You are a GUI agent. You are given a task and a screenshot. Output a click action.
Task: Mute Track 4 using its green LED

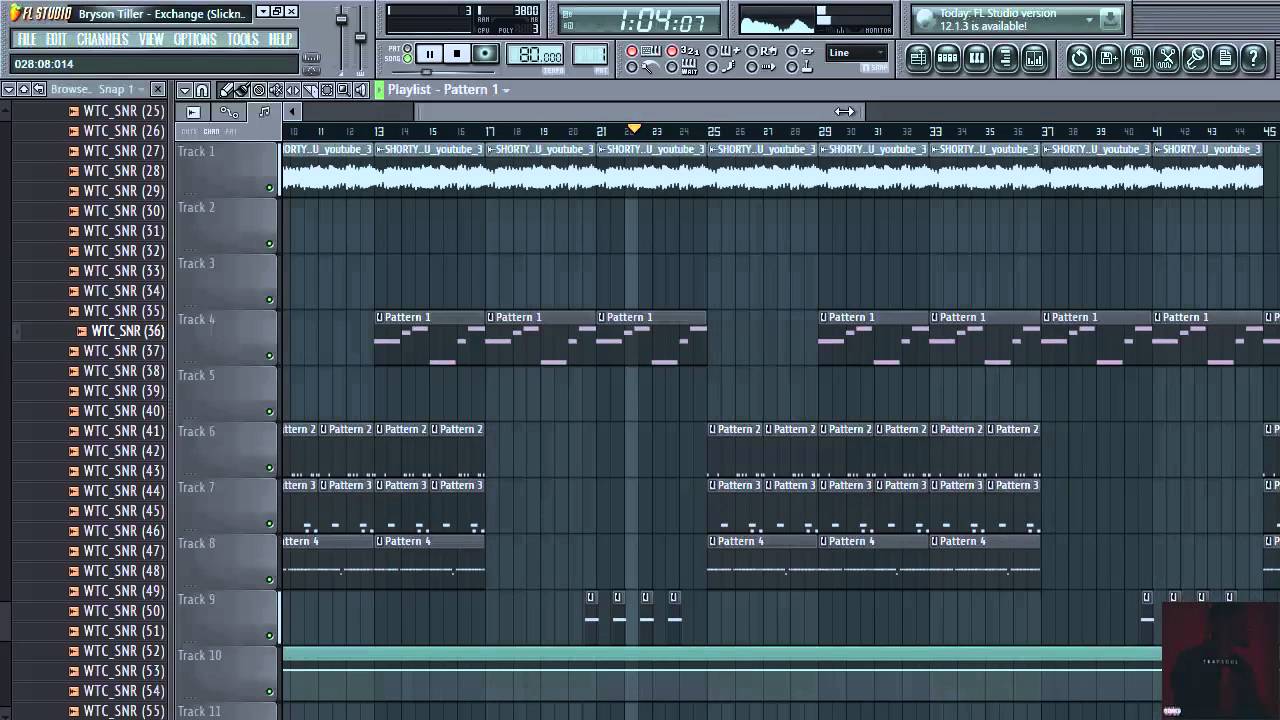[269, 356]
